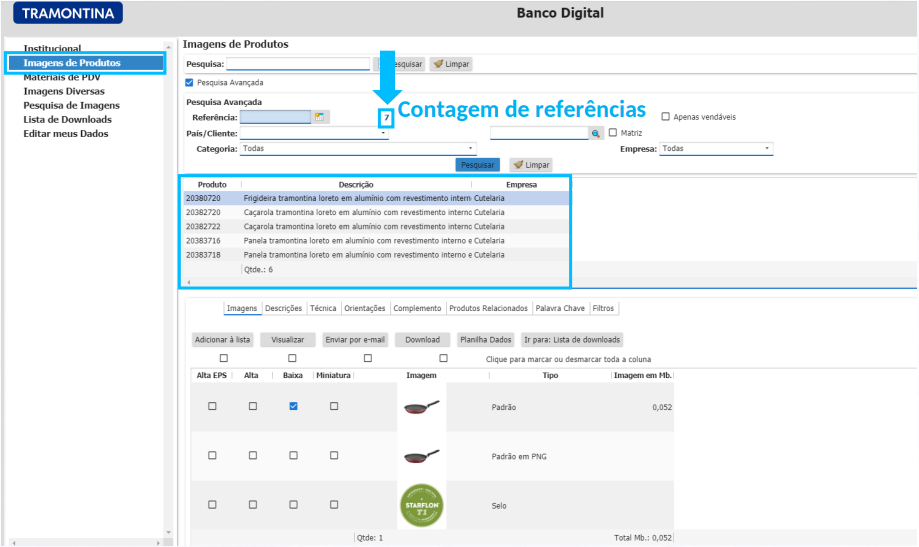919x547 pixels.
Task: Click the Visualizar button
Action: 288,340
